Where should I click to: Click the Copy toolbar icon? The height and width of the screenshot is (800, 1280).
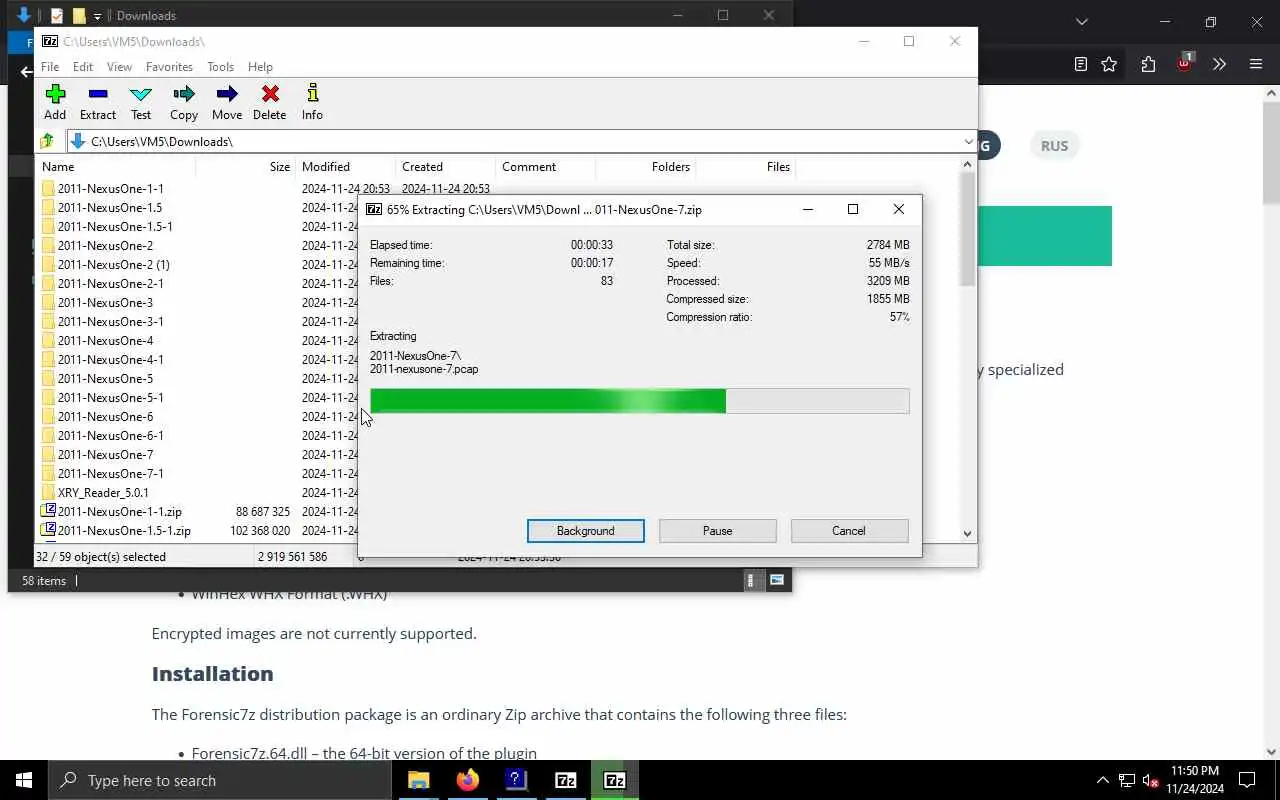(184, 102)
